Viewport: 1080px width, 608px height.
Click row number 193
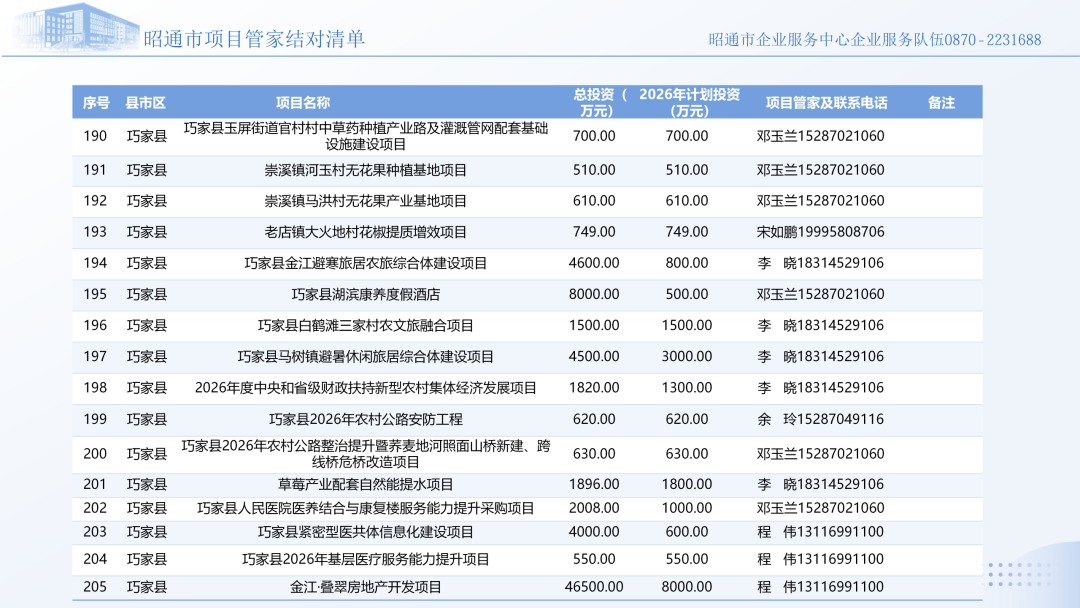coord(95,232)
